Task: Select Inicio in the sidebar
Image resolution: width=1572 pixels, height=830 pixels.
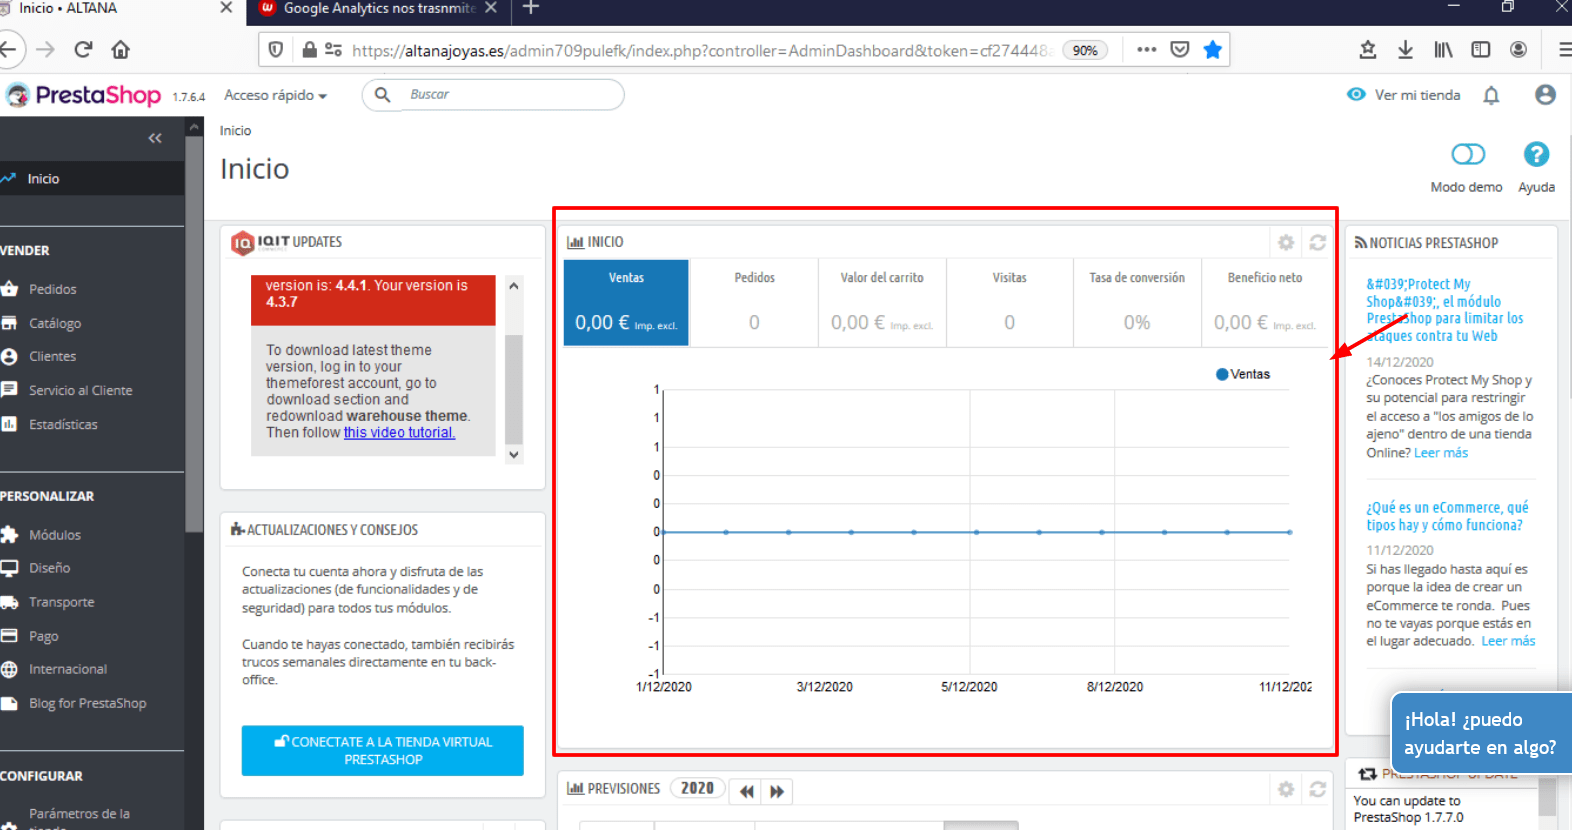Action: point(92,178)
